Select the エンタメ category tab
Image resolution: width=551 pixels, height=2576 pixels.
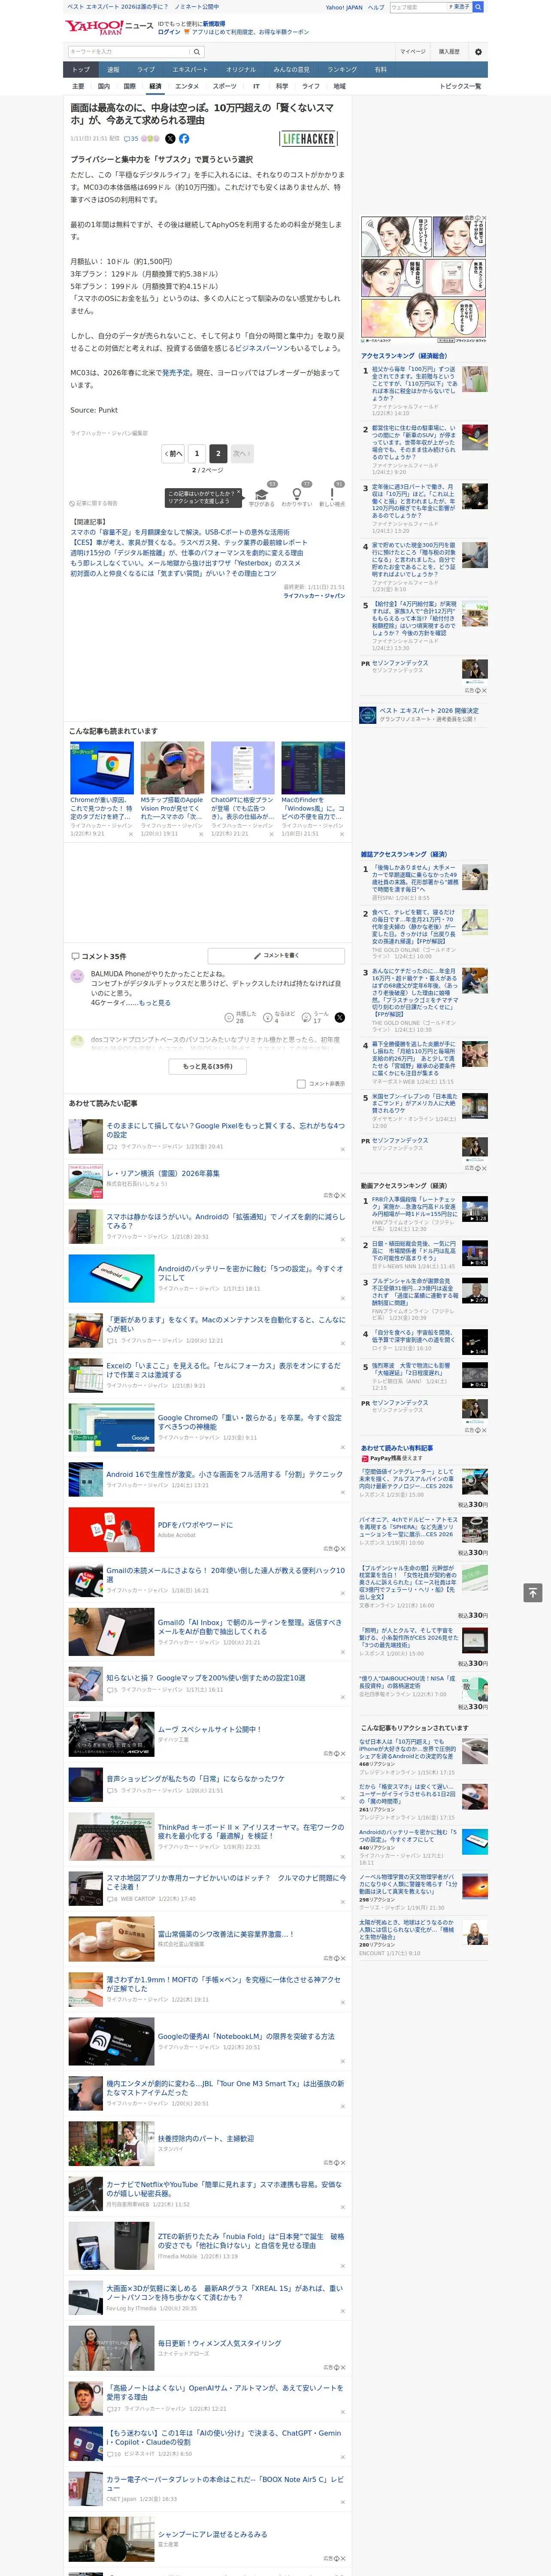tap(187, 86)
